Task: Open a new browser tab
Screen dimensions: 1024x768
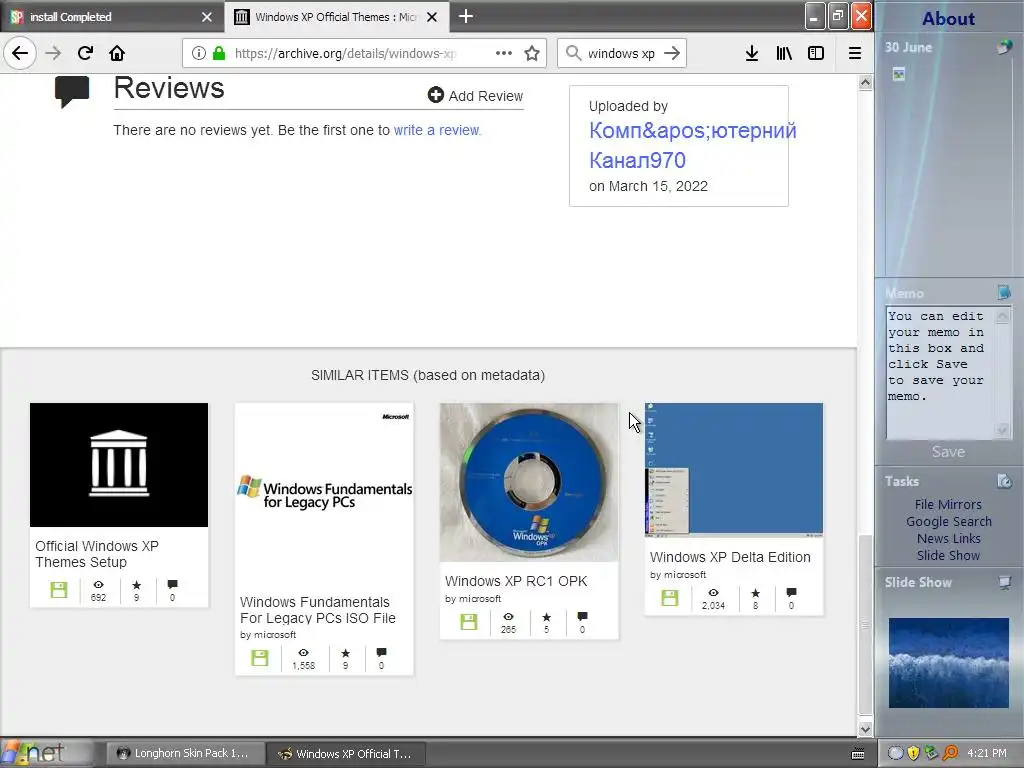Action: [x=466, y=16]
